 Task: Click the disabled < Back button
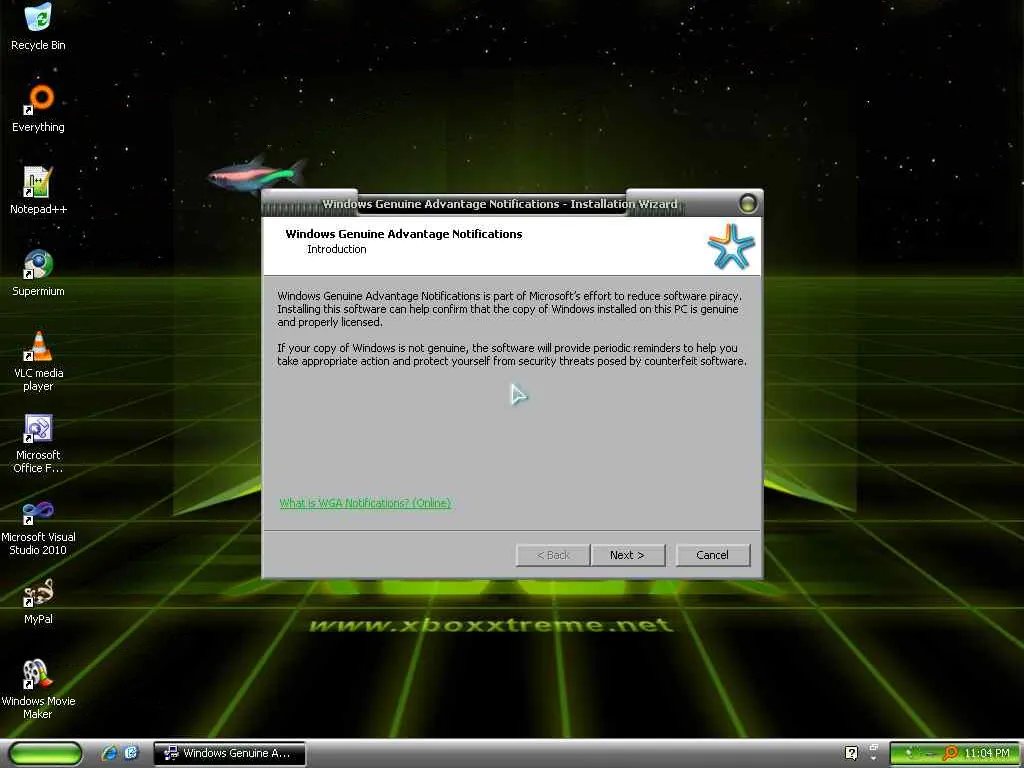552,555
